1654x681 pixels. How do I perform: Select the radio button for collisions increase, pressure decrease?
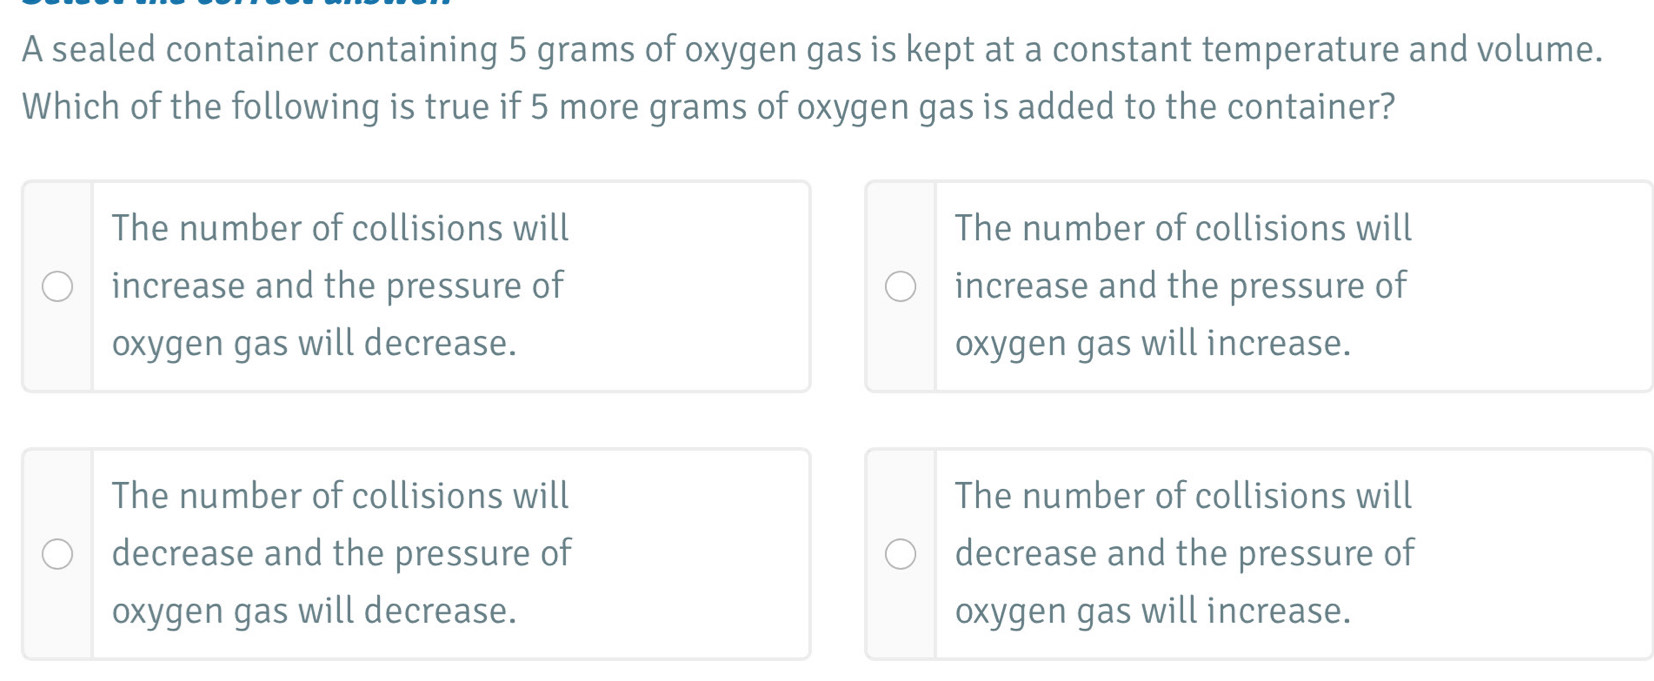click(x=57, y=287)
